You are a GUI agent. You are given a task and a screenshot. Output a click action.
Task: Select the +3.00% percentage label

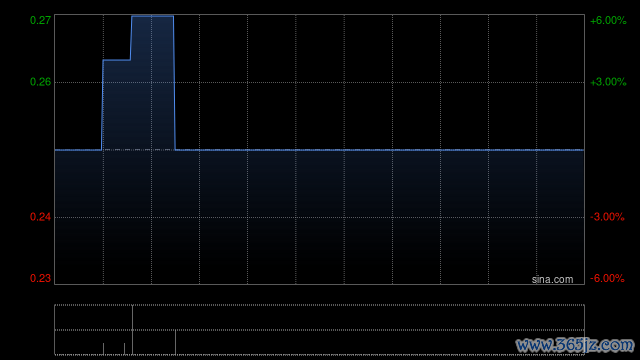[x=608, y=82]
